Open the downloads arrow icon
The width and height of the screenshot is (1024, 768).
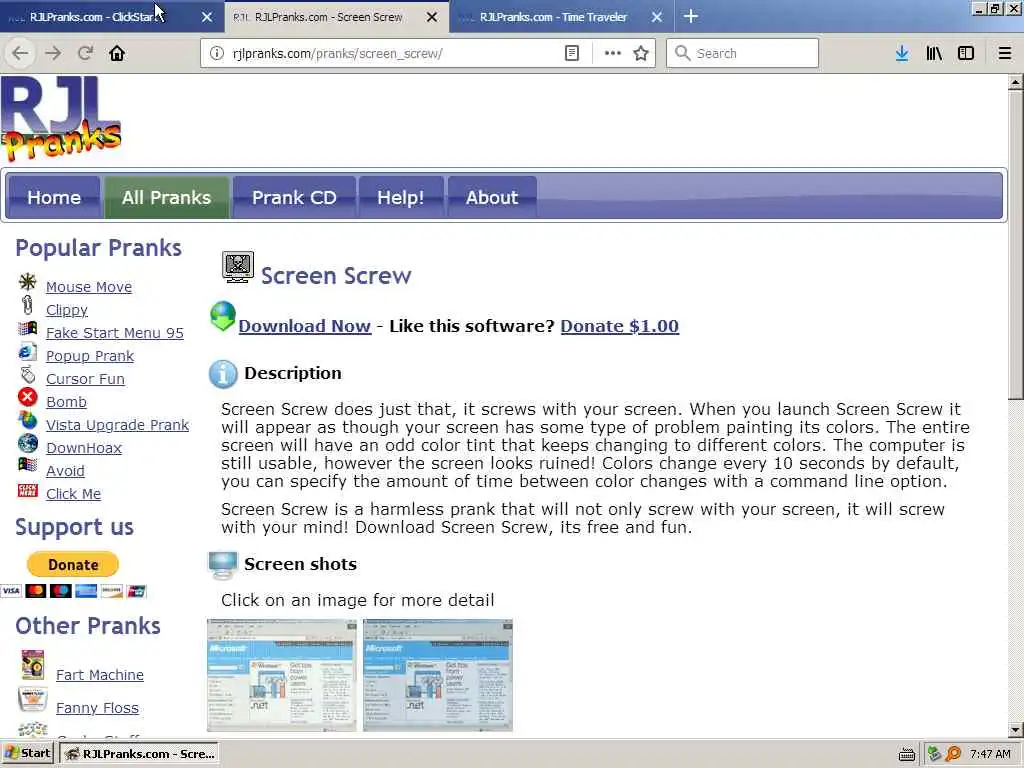click(902, 53)
